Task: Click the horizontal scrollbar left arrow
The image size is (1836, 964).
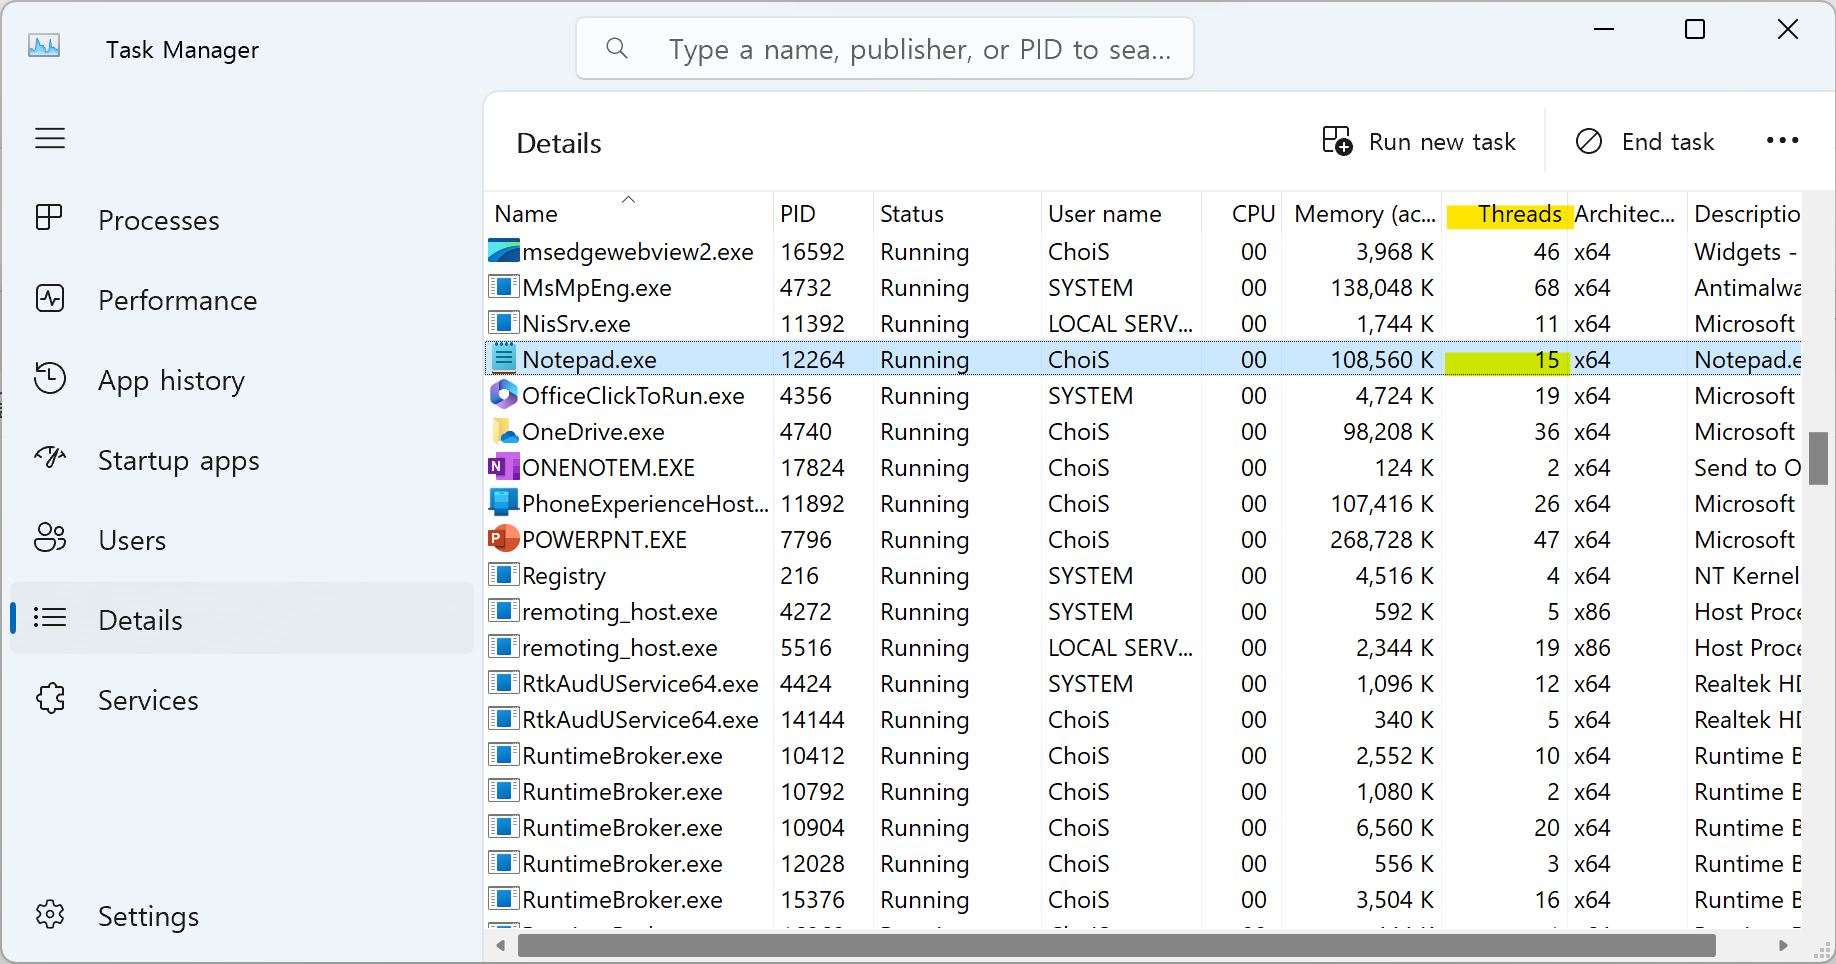Action: tap(500, 945)
